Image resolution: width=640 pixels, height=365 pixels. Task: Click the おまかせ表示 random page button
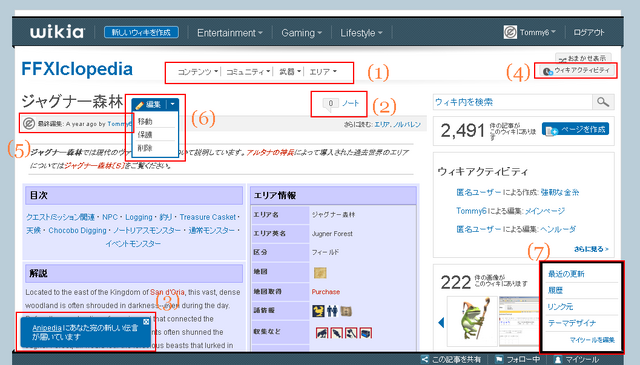pyautogui.click(x=583, y=58)
